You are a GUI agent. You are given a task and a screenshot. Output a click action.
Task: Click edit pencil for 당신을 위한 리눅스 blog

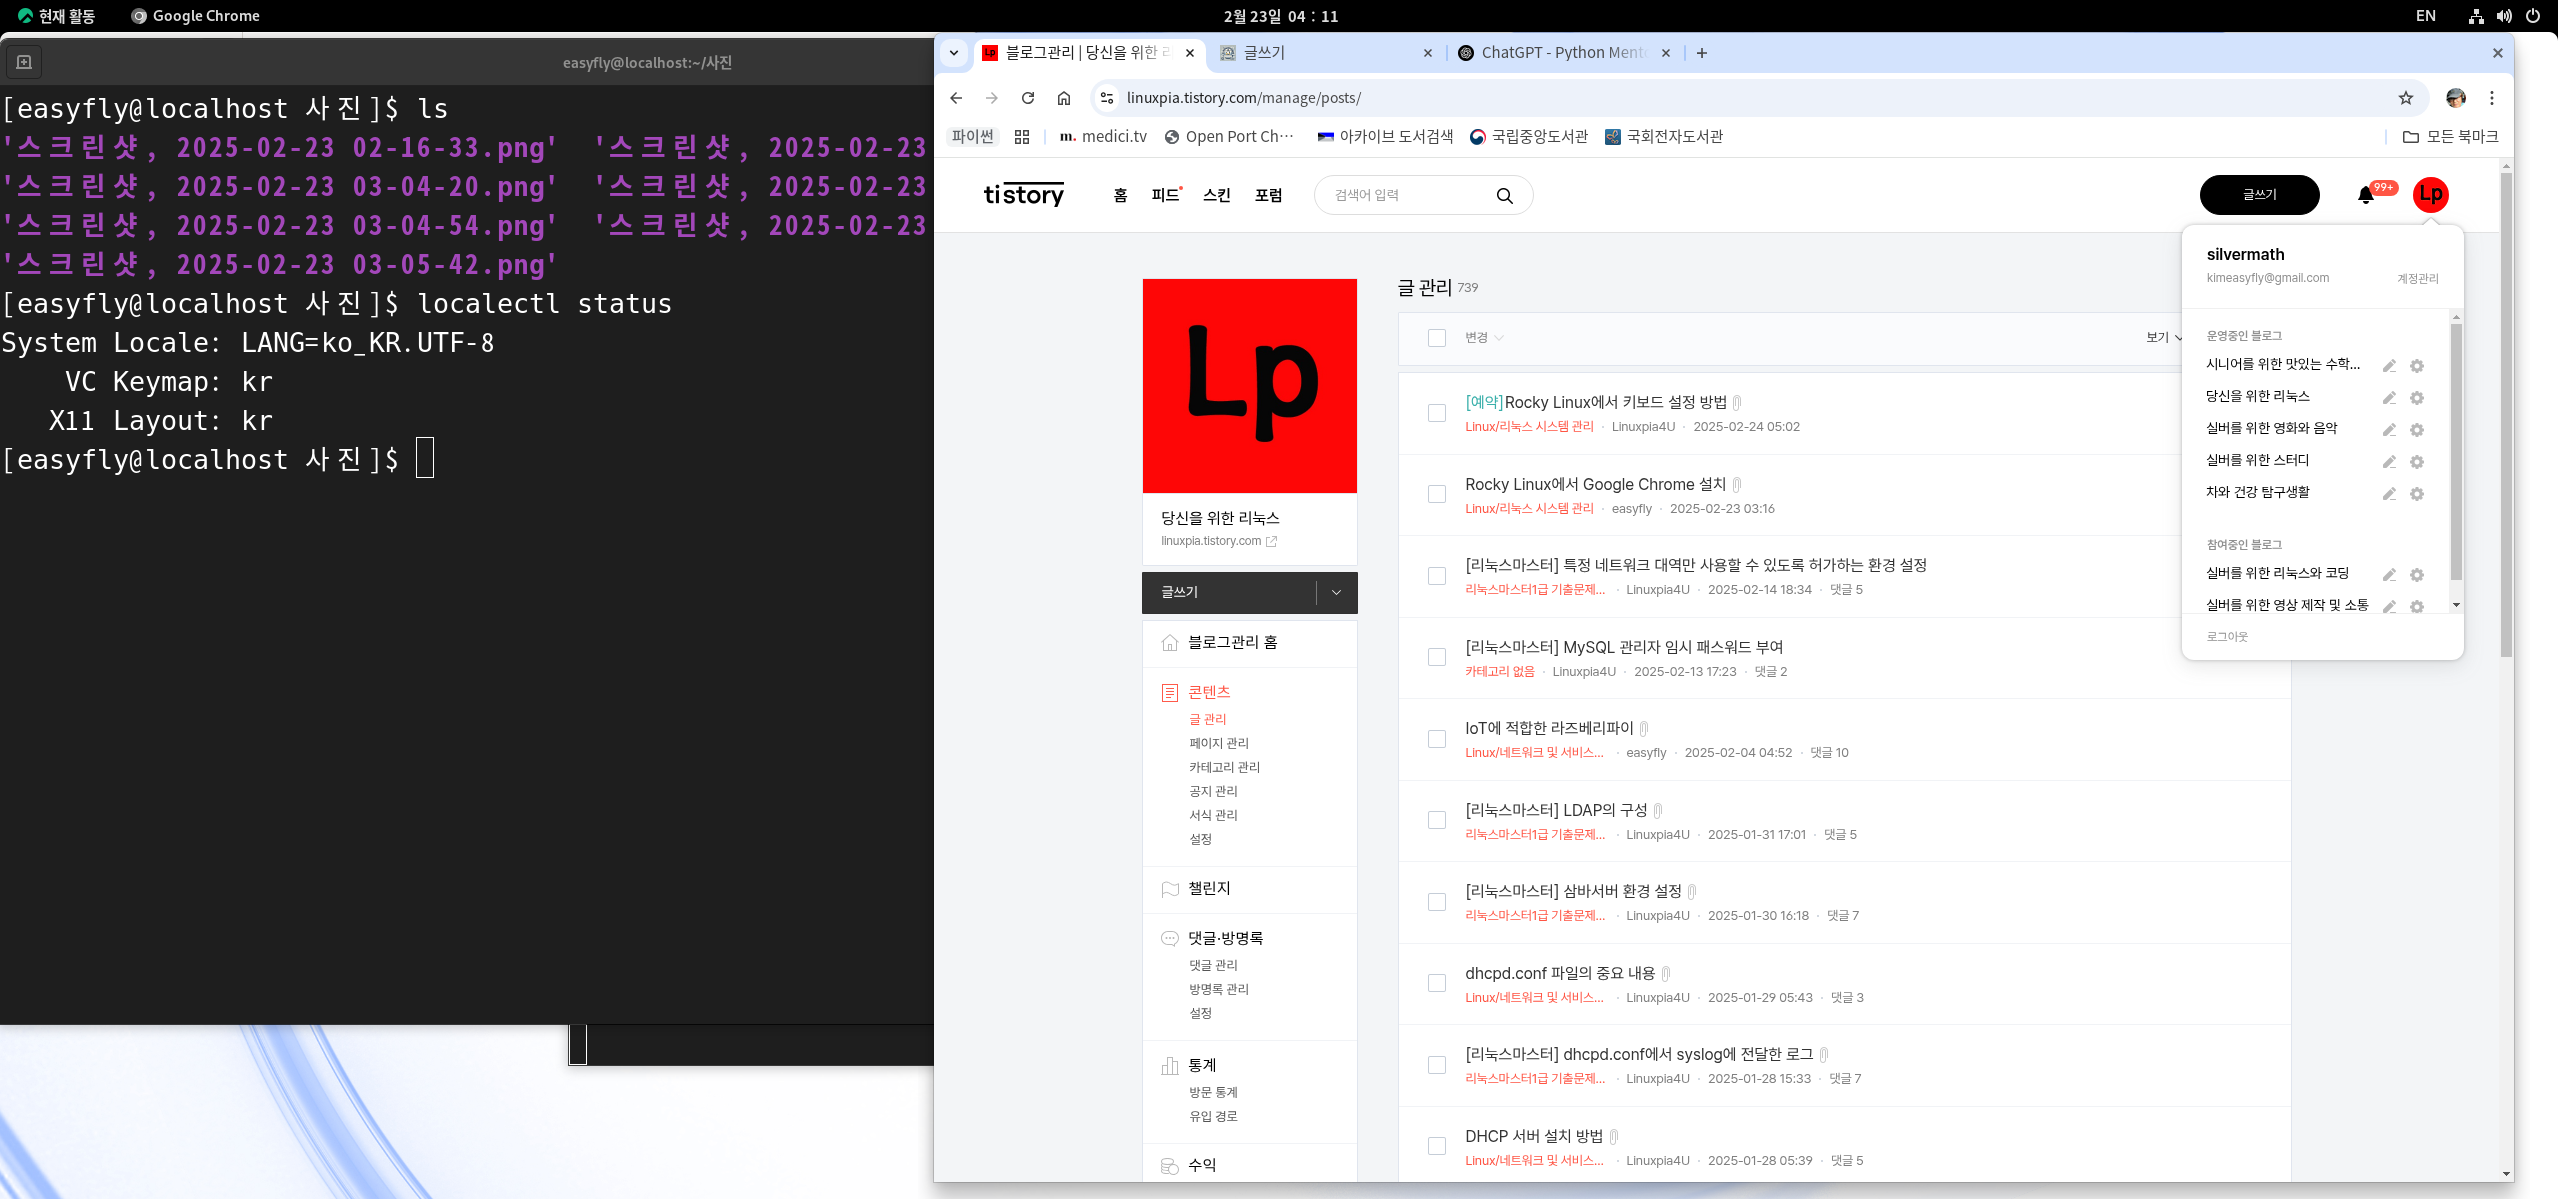(x=2389, y=398)
